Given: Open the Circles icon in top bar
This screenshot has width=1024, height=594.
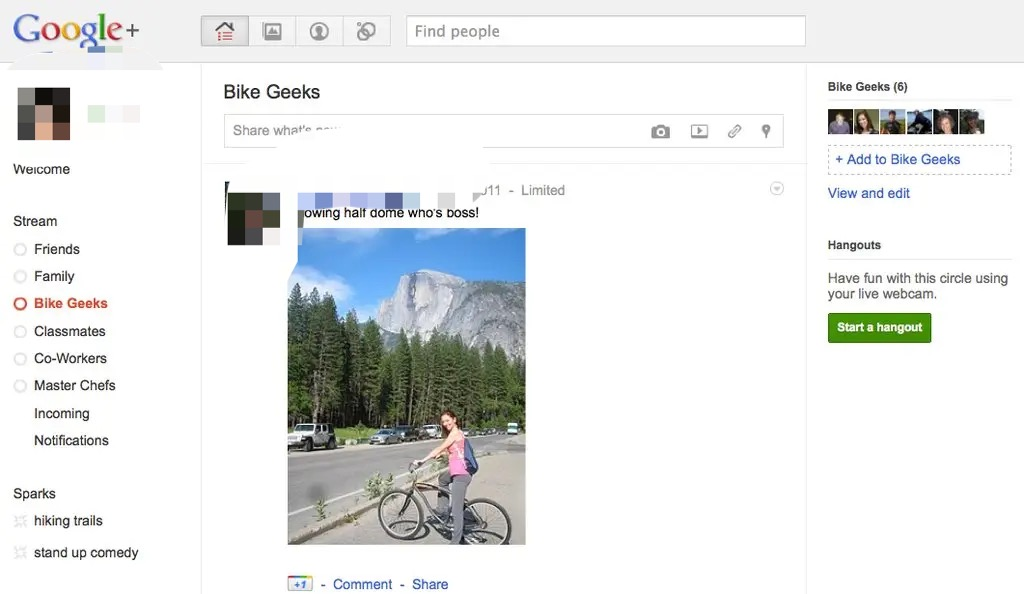Looking at the screenshot, I should pos(366,31).
